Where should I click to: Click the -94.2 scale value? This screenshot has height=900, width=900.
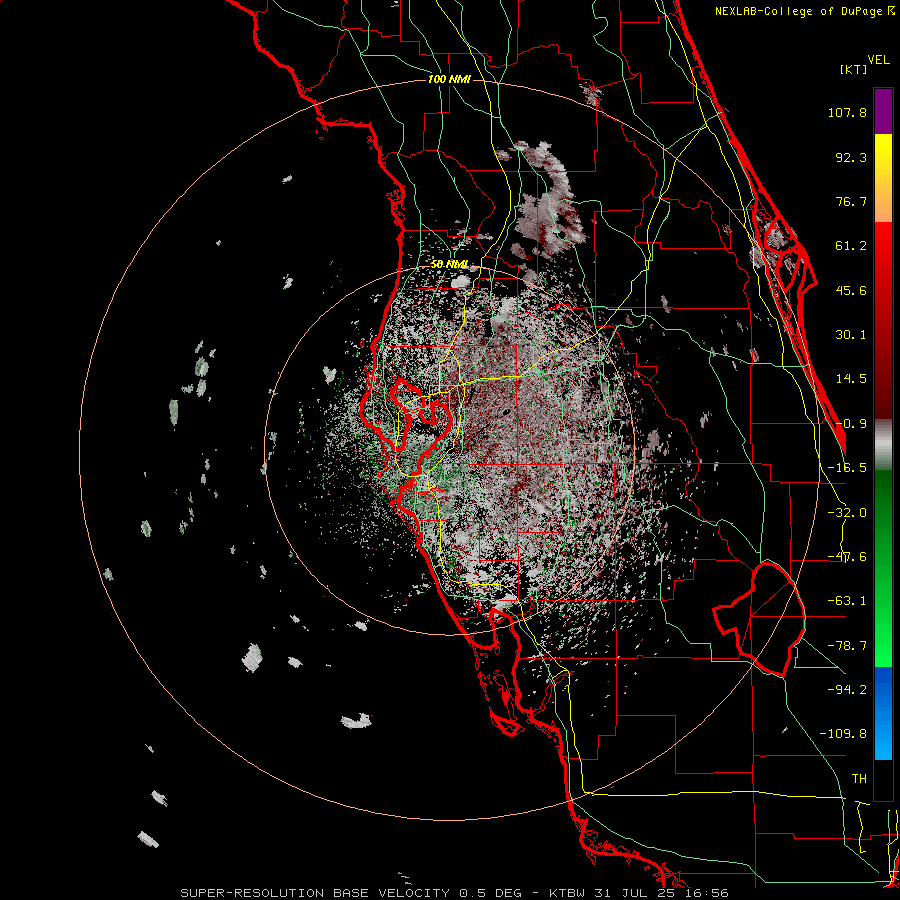pyautogui.click(x=847, y=689)
